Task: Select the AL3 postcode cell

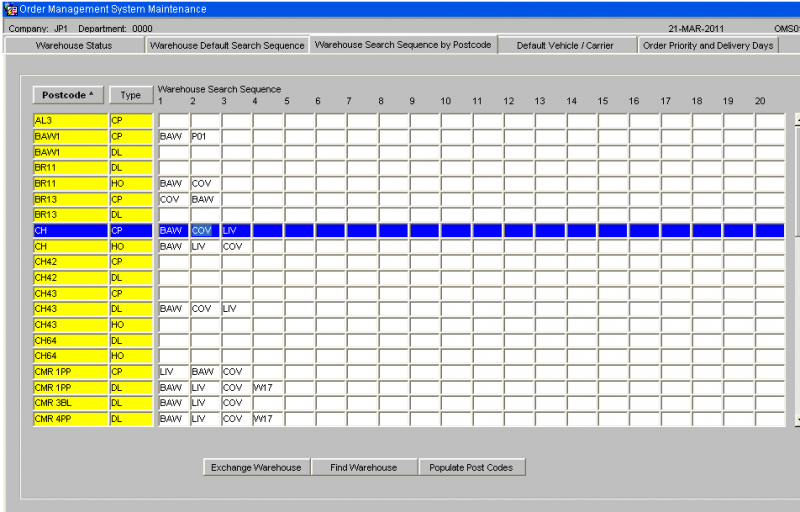Action: 70,121
